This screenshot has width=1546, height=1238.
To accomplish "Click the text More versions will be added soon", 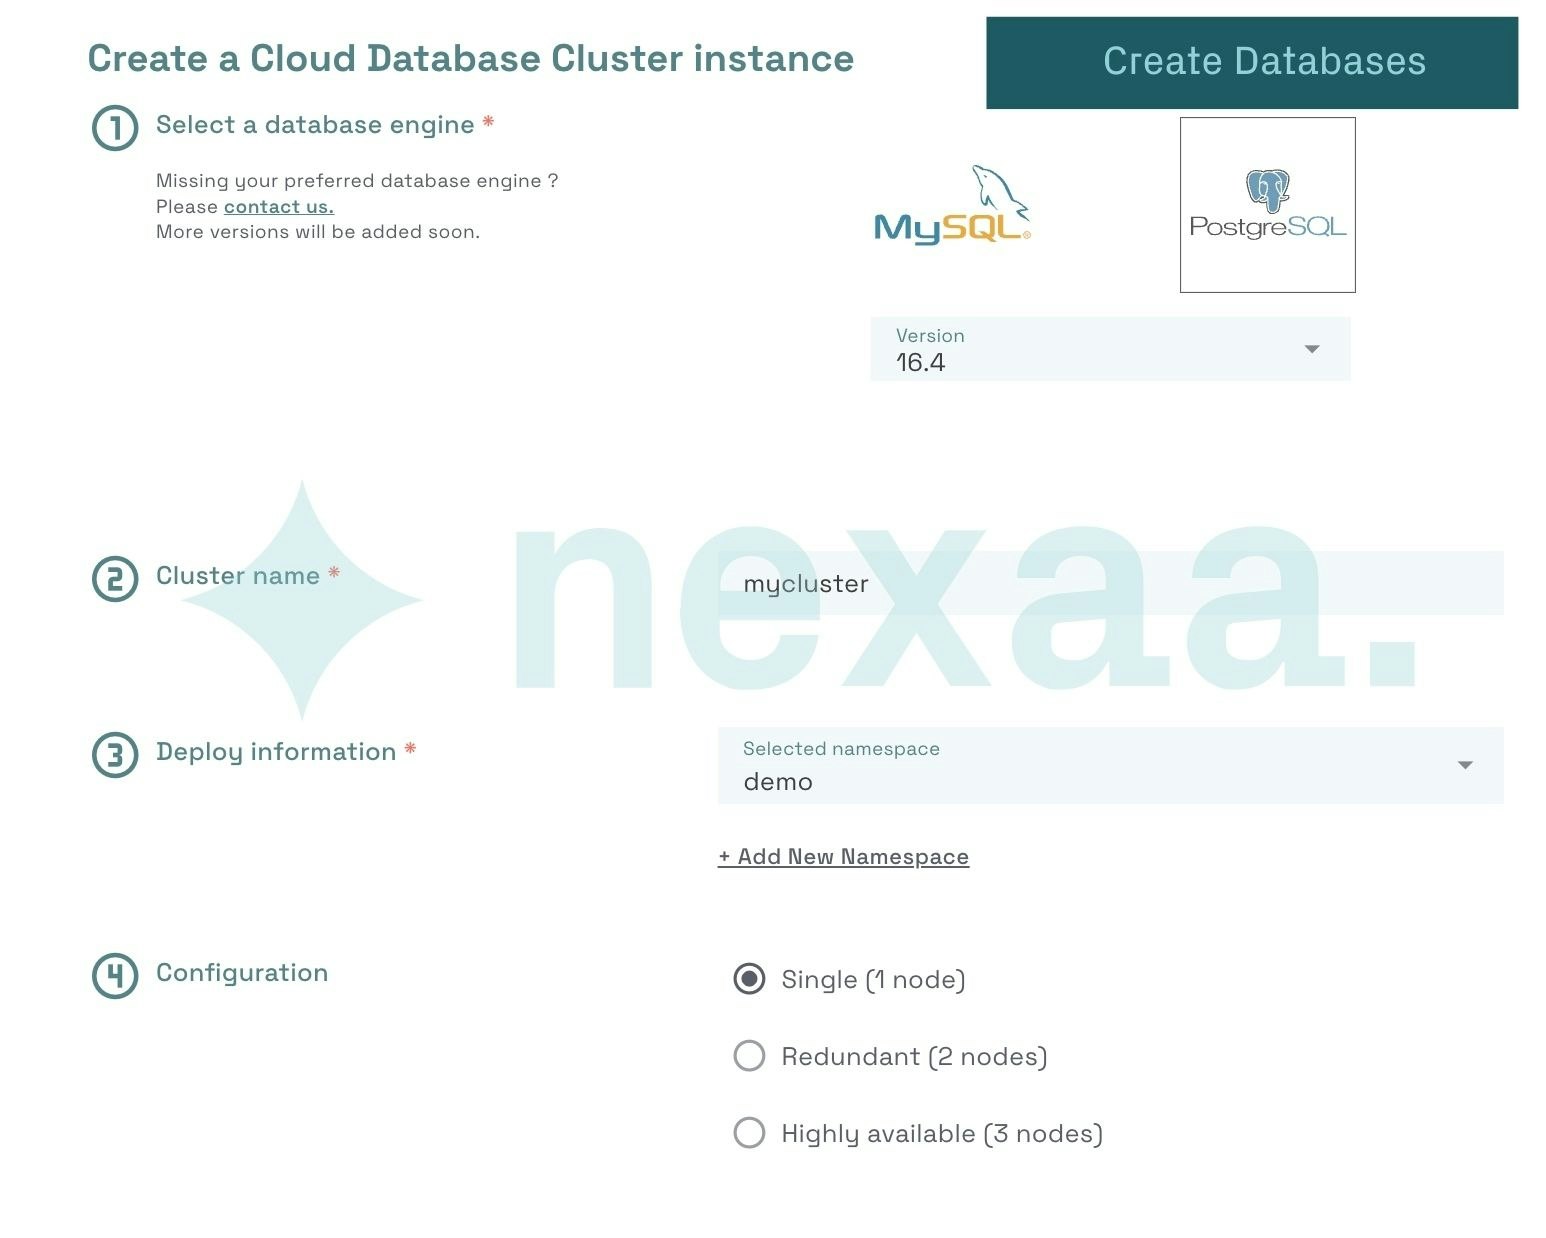I will coord(318,232).
